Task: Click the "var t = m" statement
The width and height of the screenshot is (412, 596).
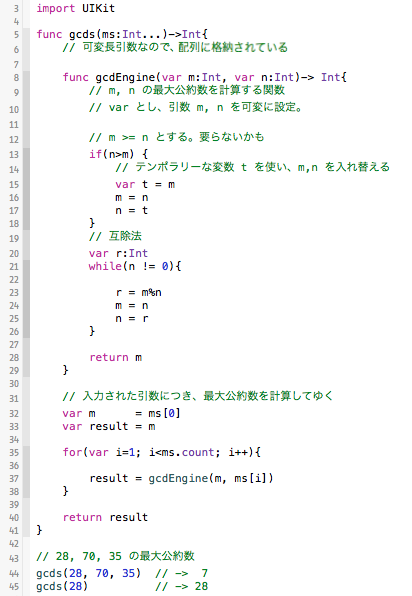Action: tap(145, 185)
